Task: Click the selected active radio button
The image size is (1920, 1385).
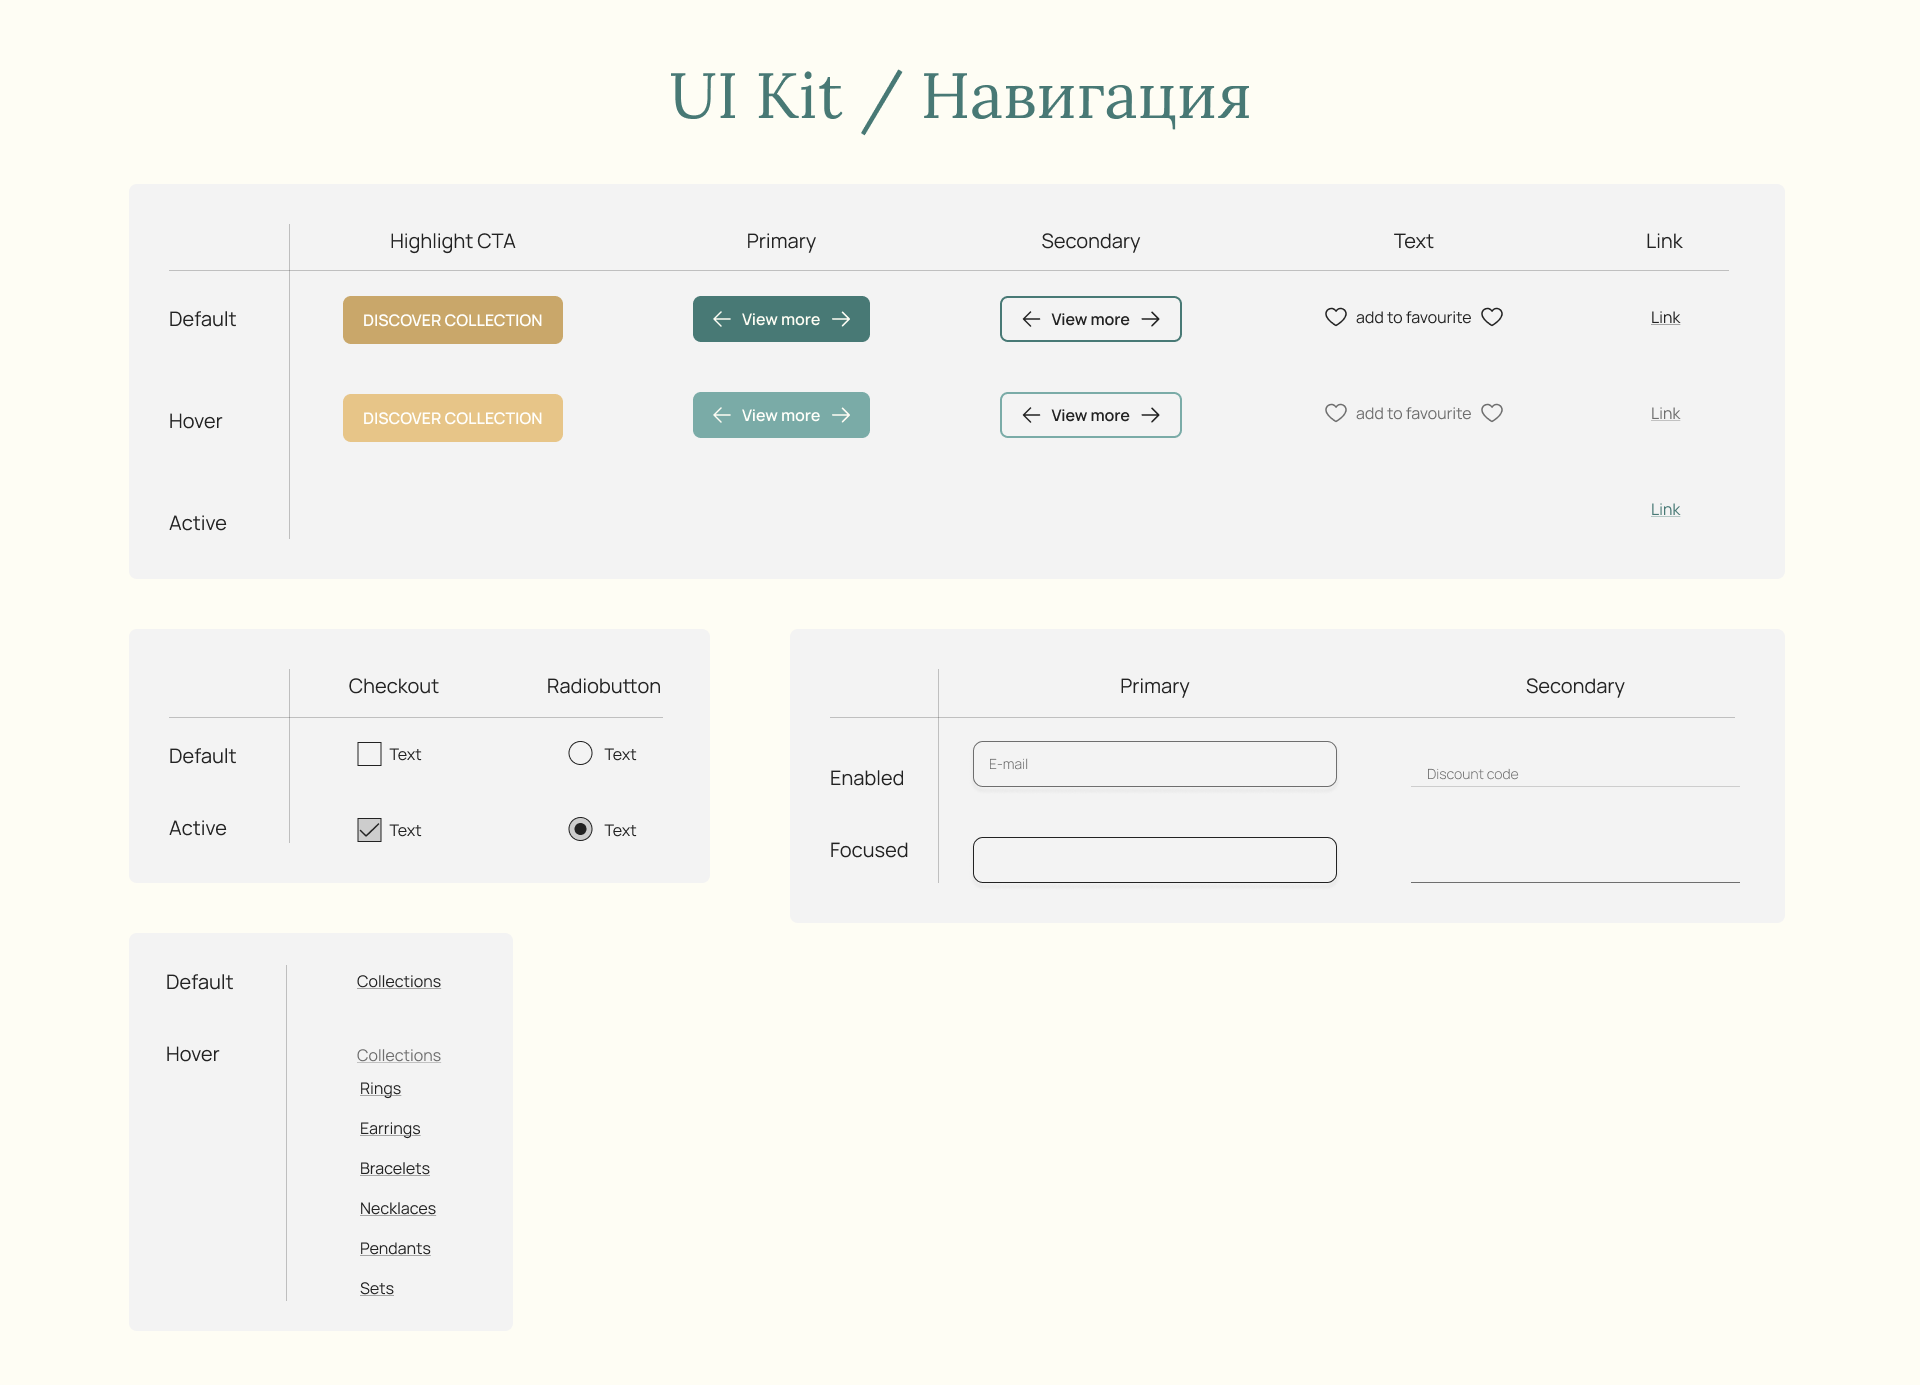Action: tap(580, 829)
